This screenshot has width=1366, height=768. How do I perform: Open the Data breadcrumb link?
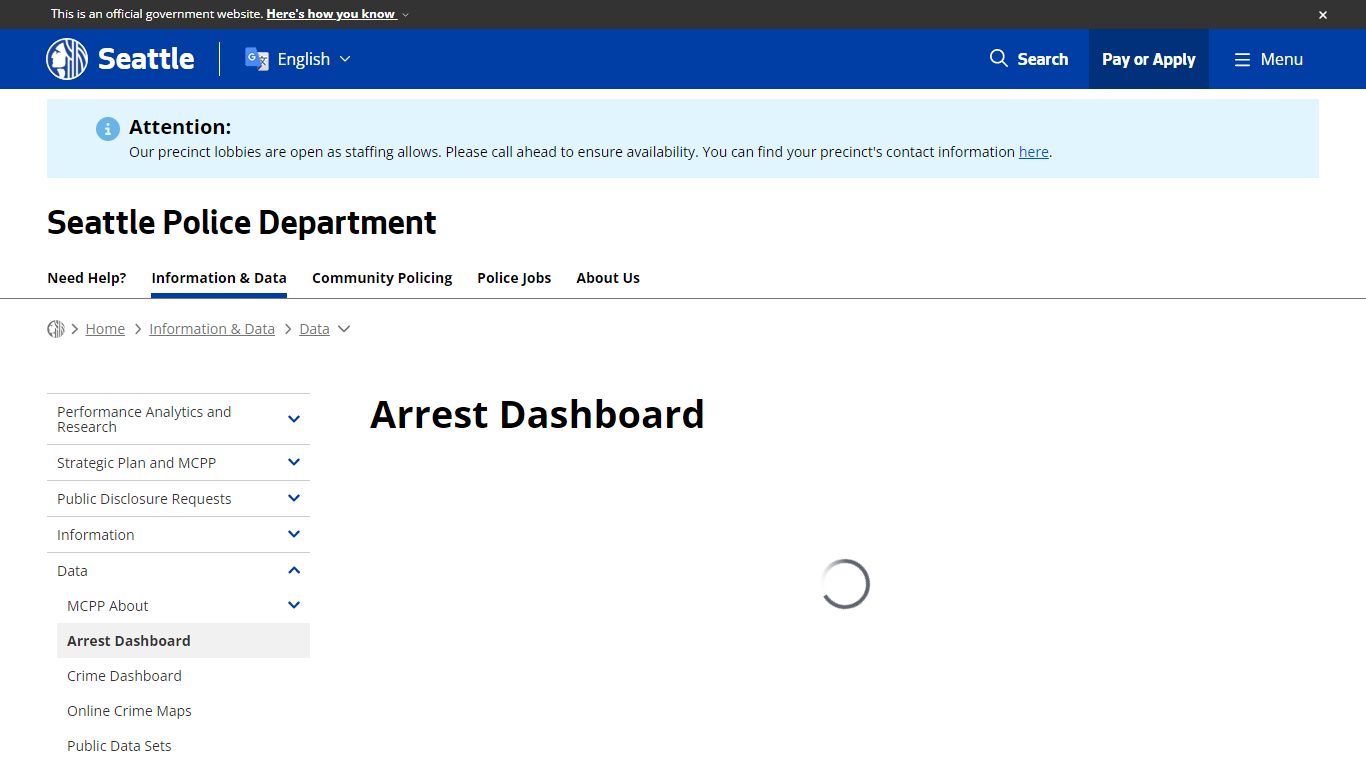click(314, 329)
